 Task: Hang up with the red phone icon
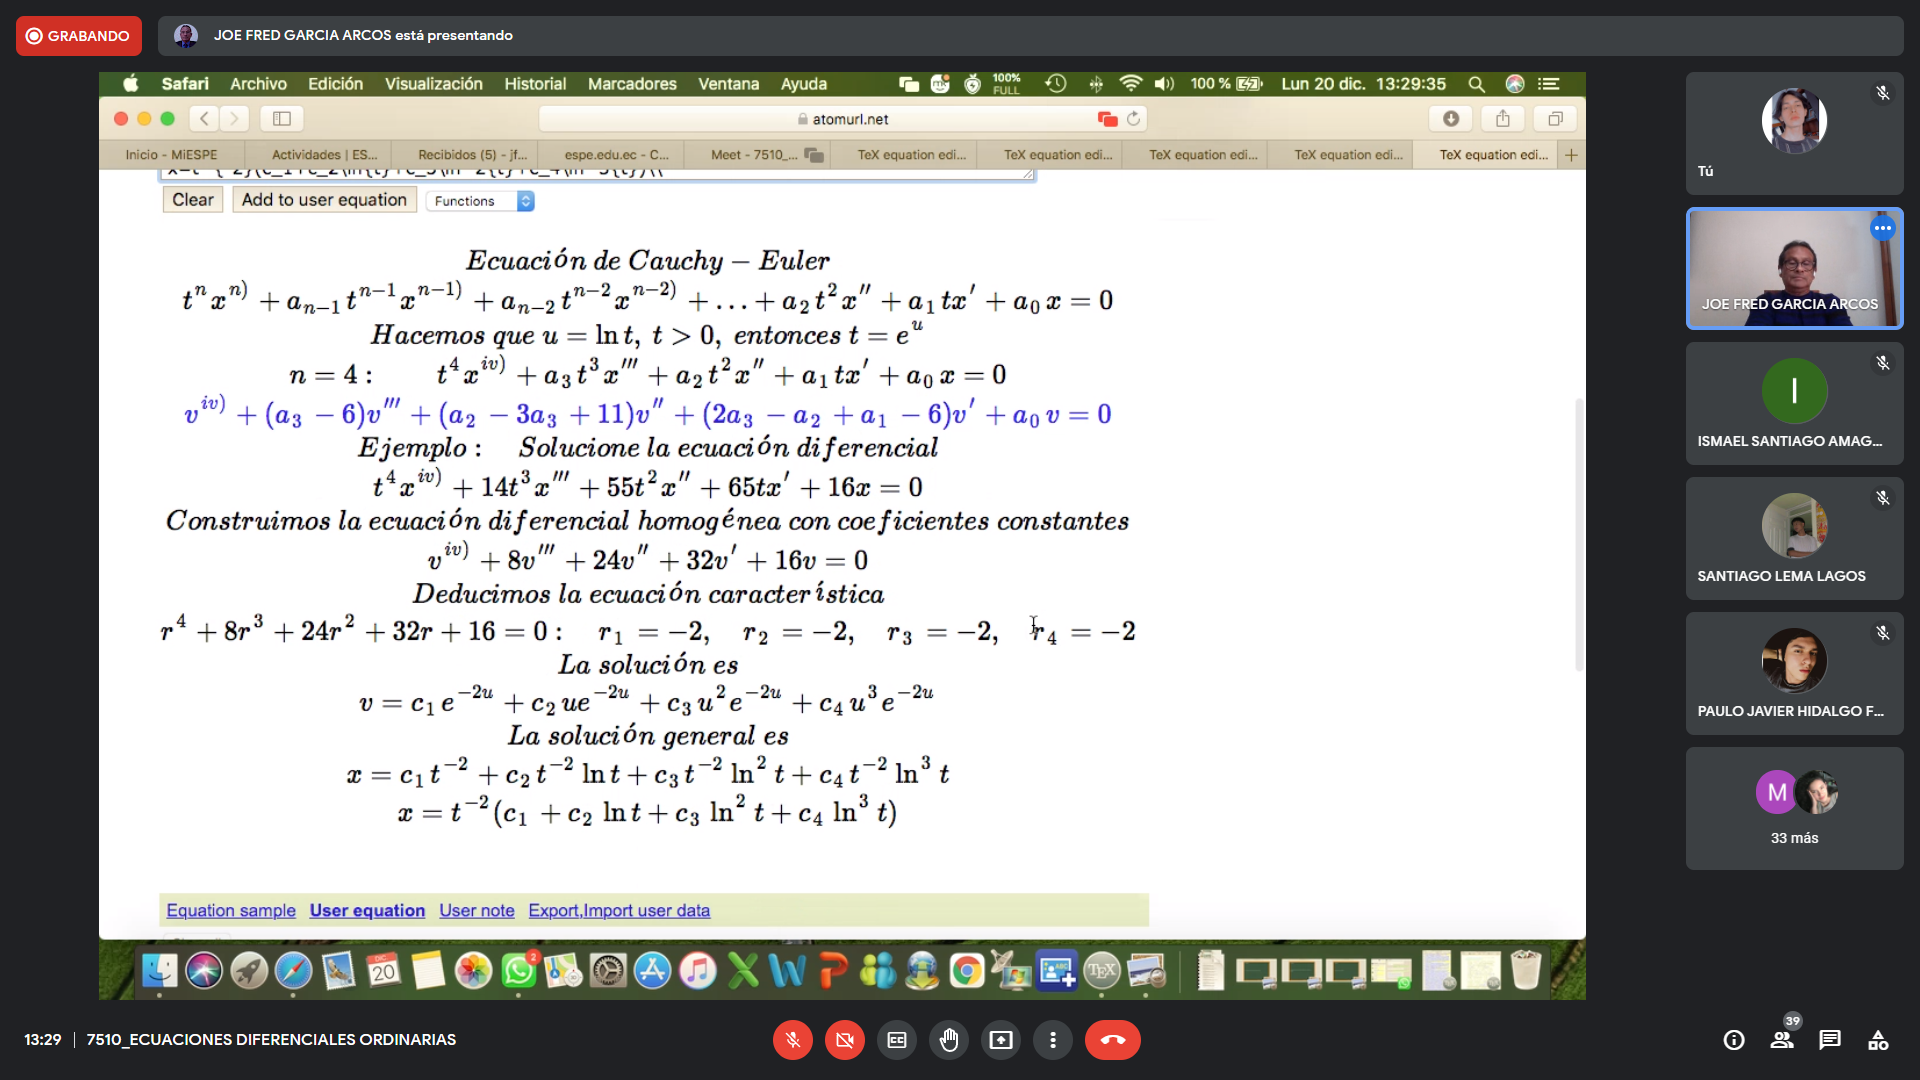click(1112, 1040)
